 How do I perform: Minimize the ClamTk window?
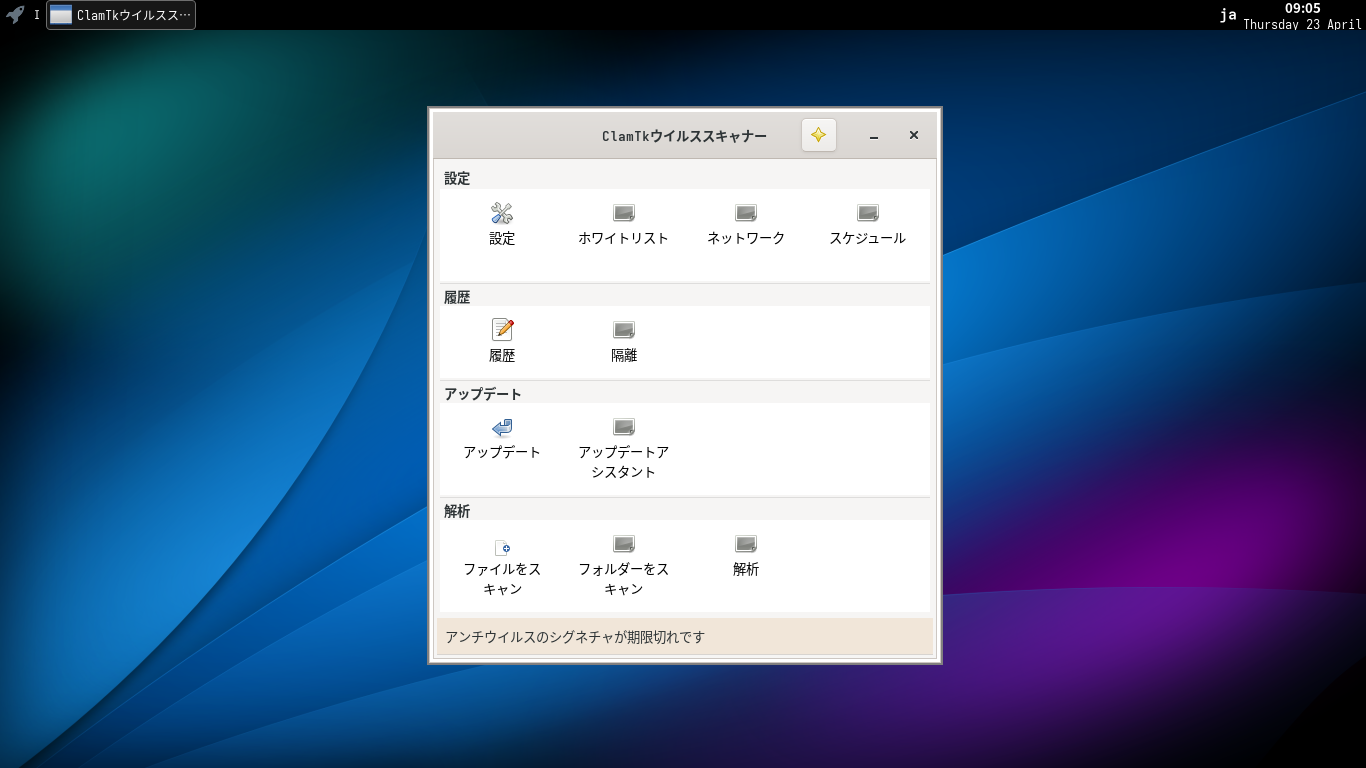(874, 136)
